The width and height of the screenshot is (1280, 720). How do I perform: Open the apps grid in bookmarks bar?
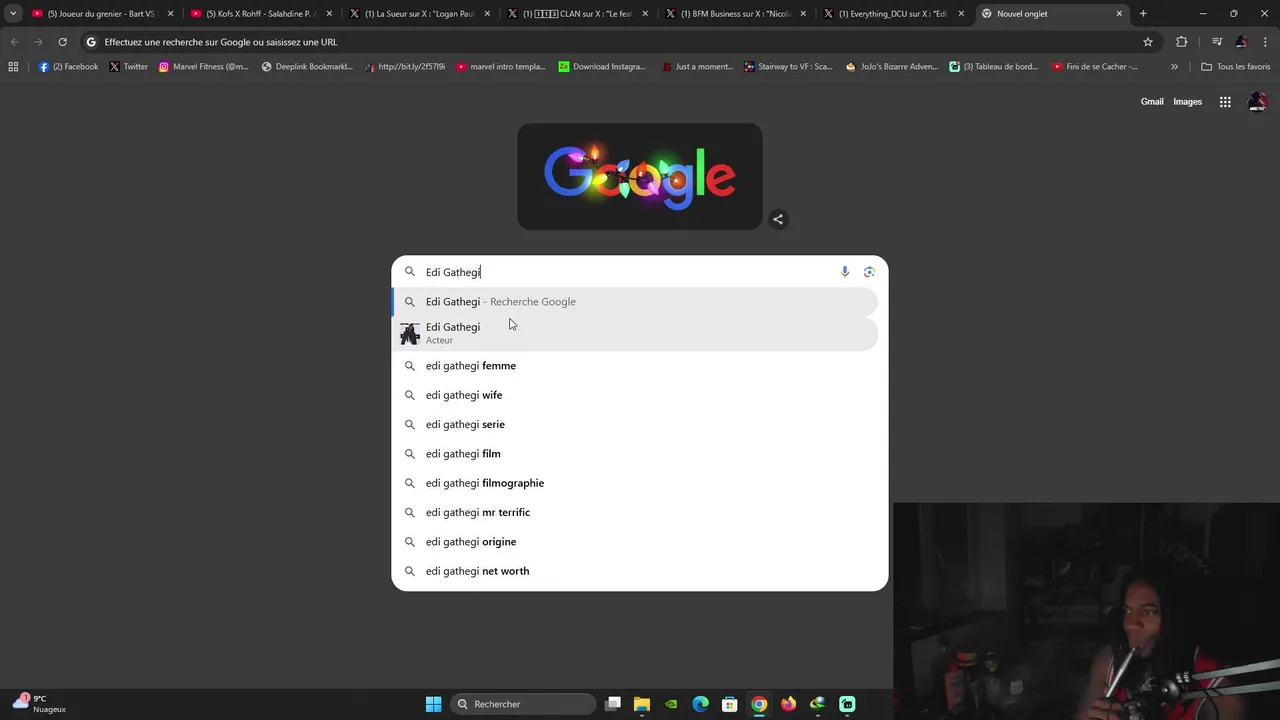(x=13, y=66)
